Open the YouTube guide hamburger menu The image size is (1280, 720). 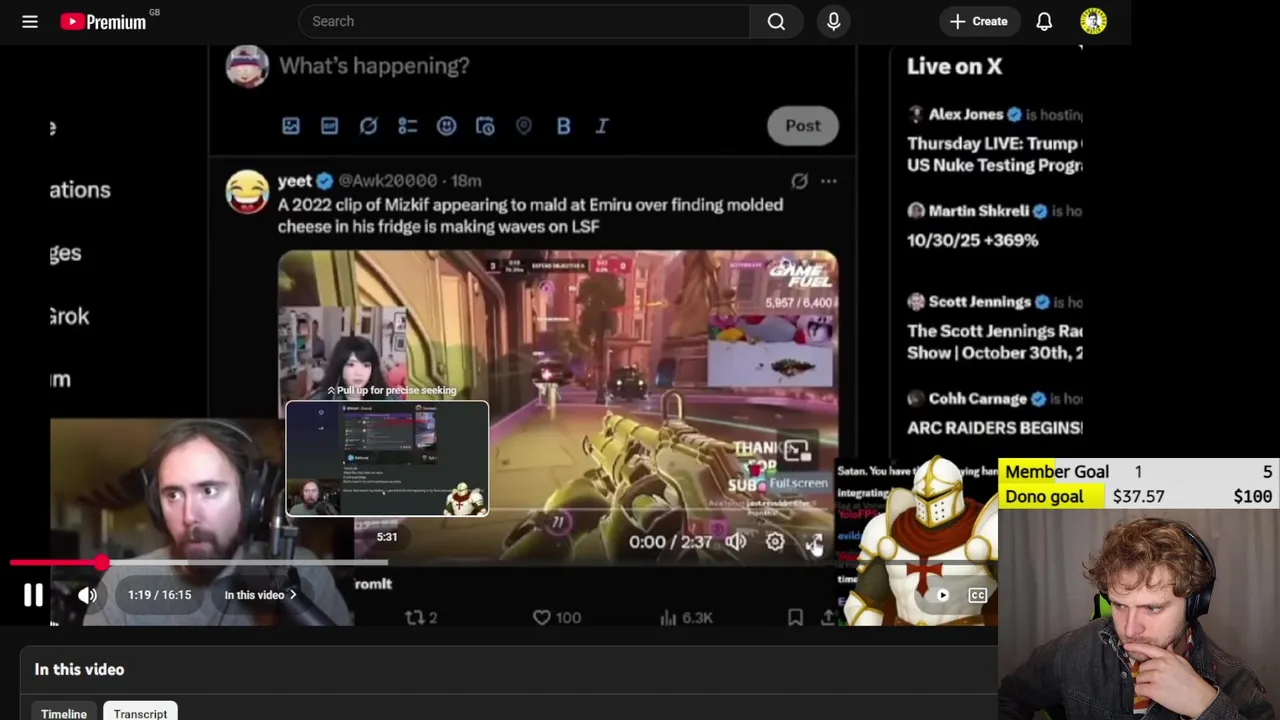click(x=30, y=21)
